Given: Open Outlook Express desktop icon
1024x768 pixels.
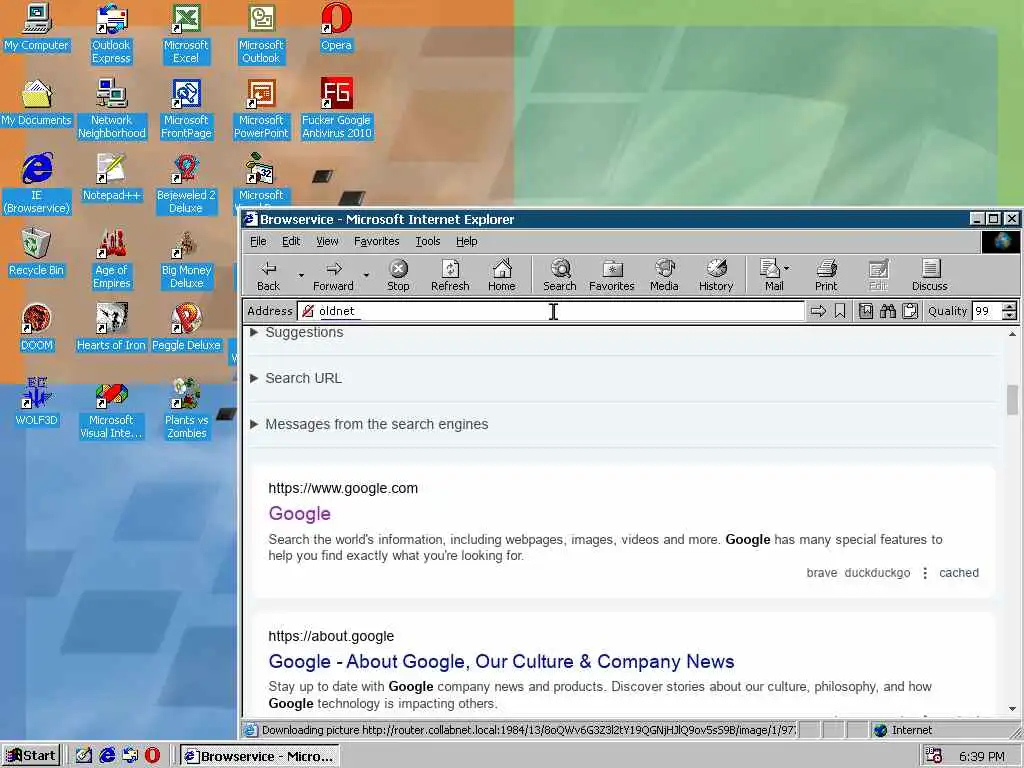Looking at the screenshot, I should click(x=111, y=34).
